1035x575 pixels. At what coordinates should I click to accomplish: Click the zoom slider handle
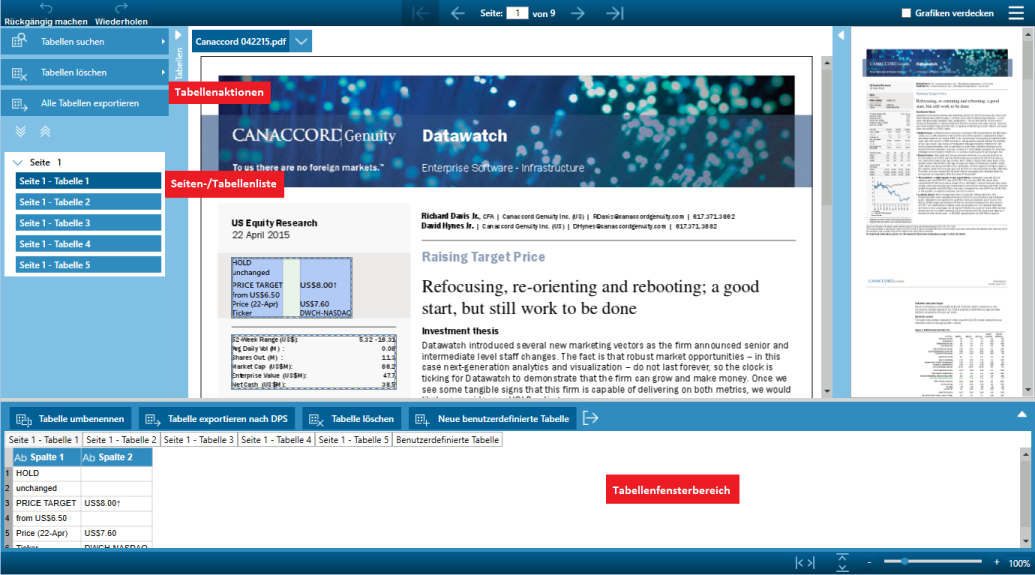[904, 563]
